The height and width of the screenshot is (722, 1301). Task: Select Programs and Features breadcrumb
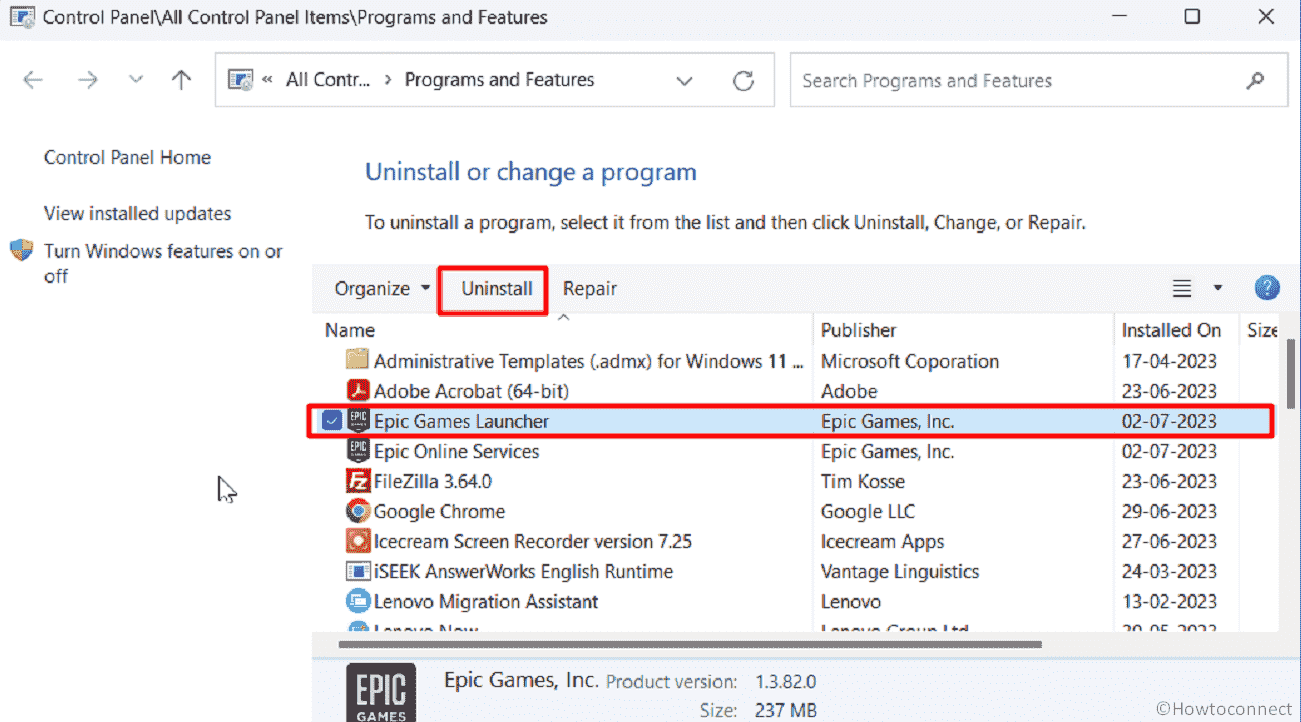coord(499,80)
